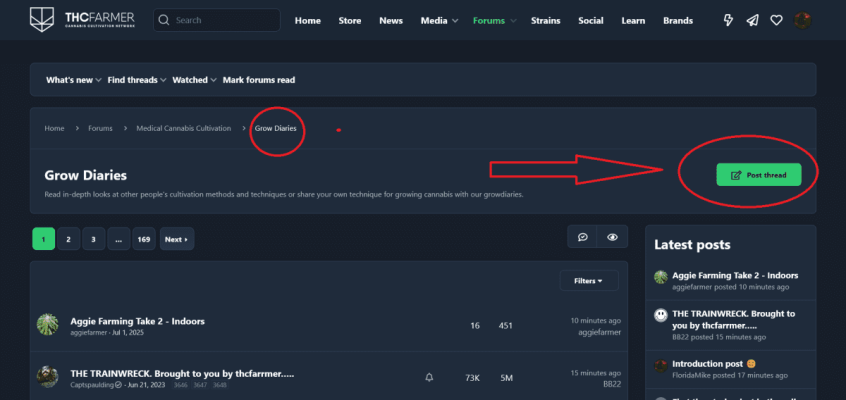Expand the Forums dropdown chevron

point(513,21)
